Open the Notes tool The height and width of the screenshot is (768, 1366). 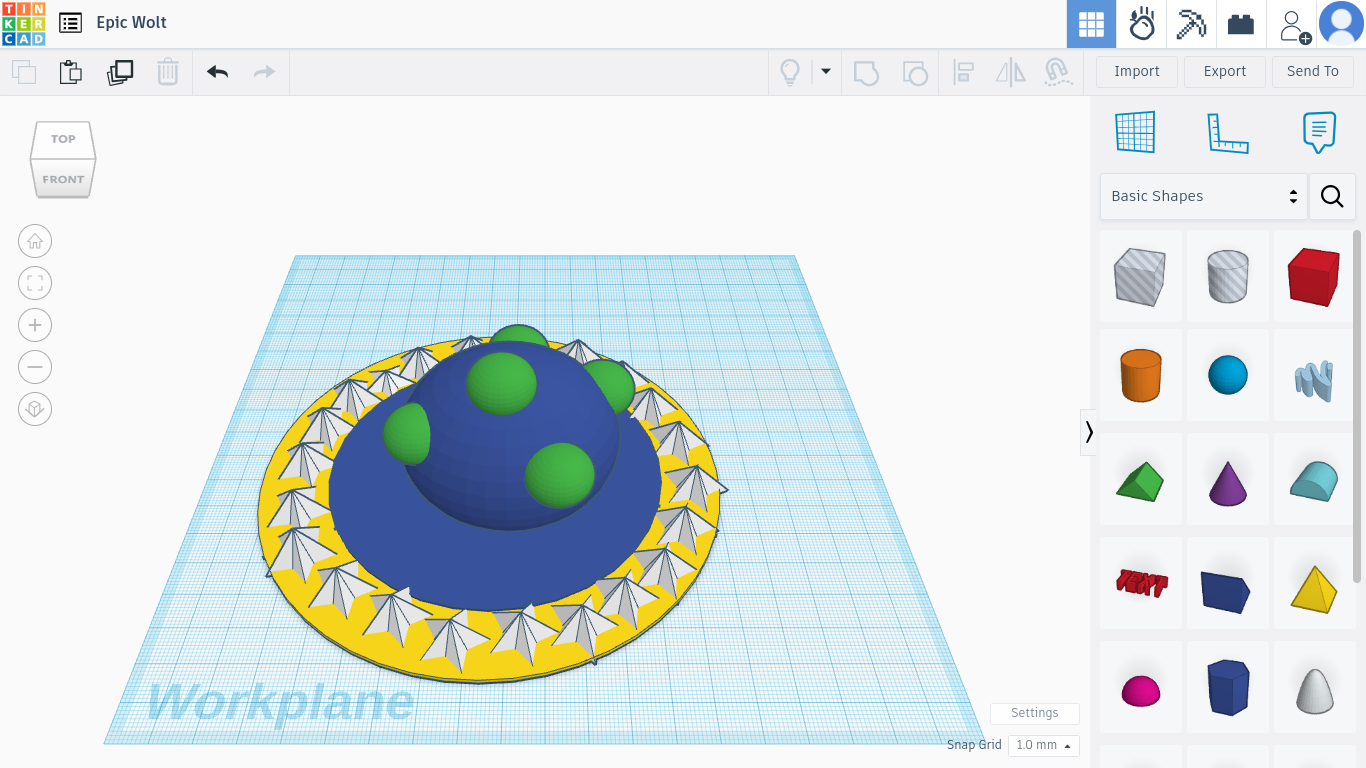pyautogui.click(x=1320, y=132)
